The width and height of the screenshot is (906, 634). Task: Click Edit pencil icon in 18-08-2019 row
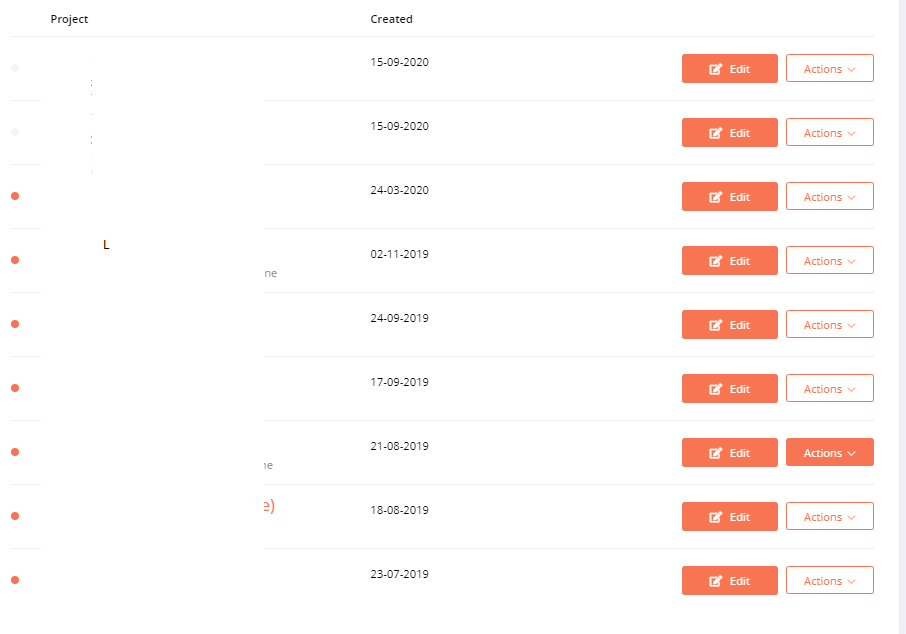[715, 517]
